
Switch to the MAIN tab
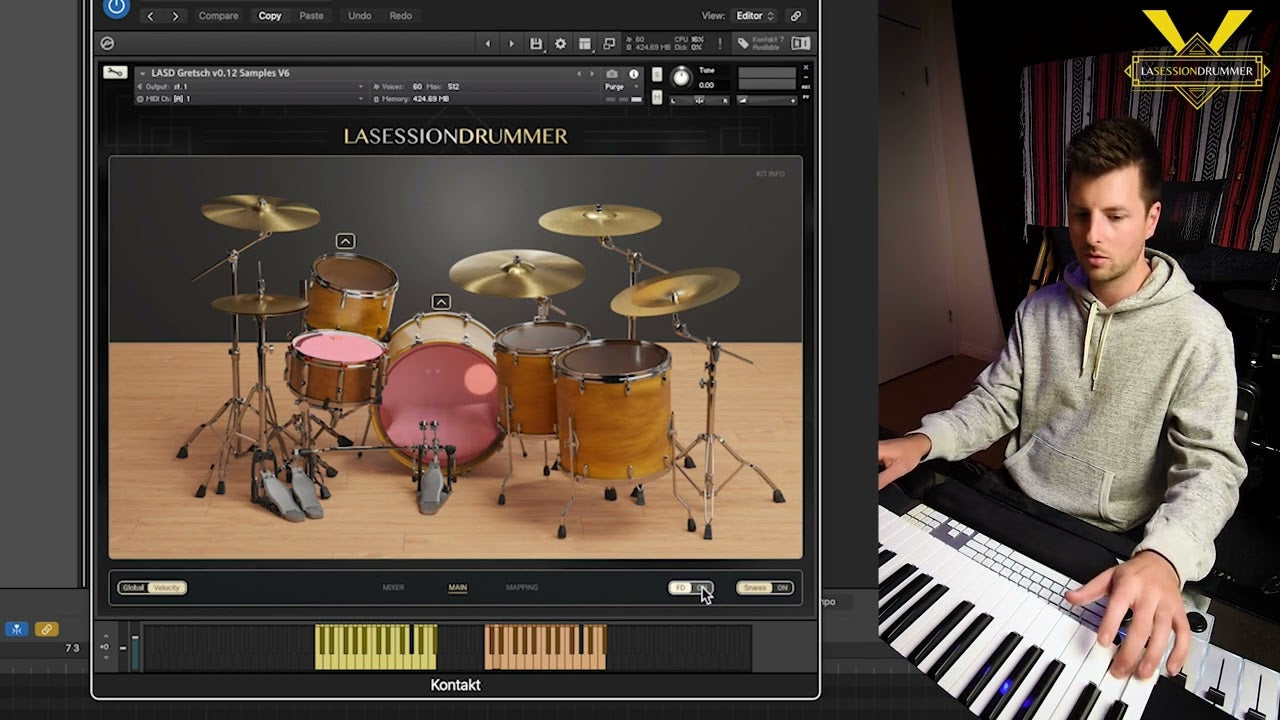(x=458, y=588)
